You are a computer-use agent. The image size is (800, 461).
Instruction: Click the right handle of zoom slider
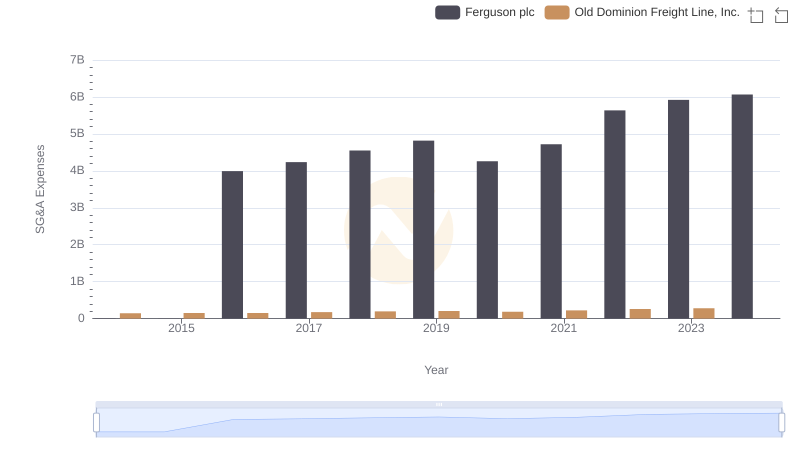(781, 423)
